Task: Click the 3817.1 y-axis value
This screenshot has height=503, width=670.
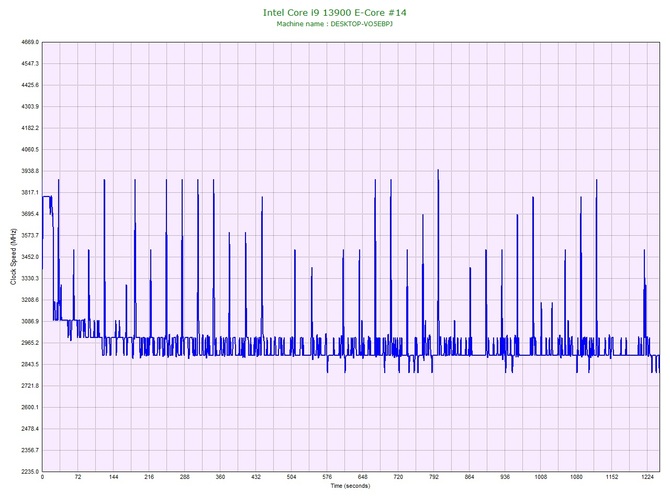Action: coord(30,192)
